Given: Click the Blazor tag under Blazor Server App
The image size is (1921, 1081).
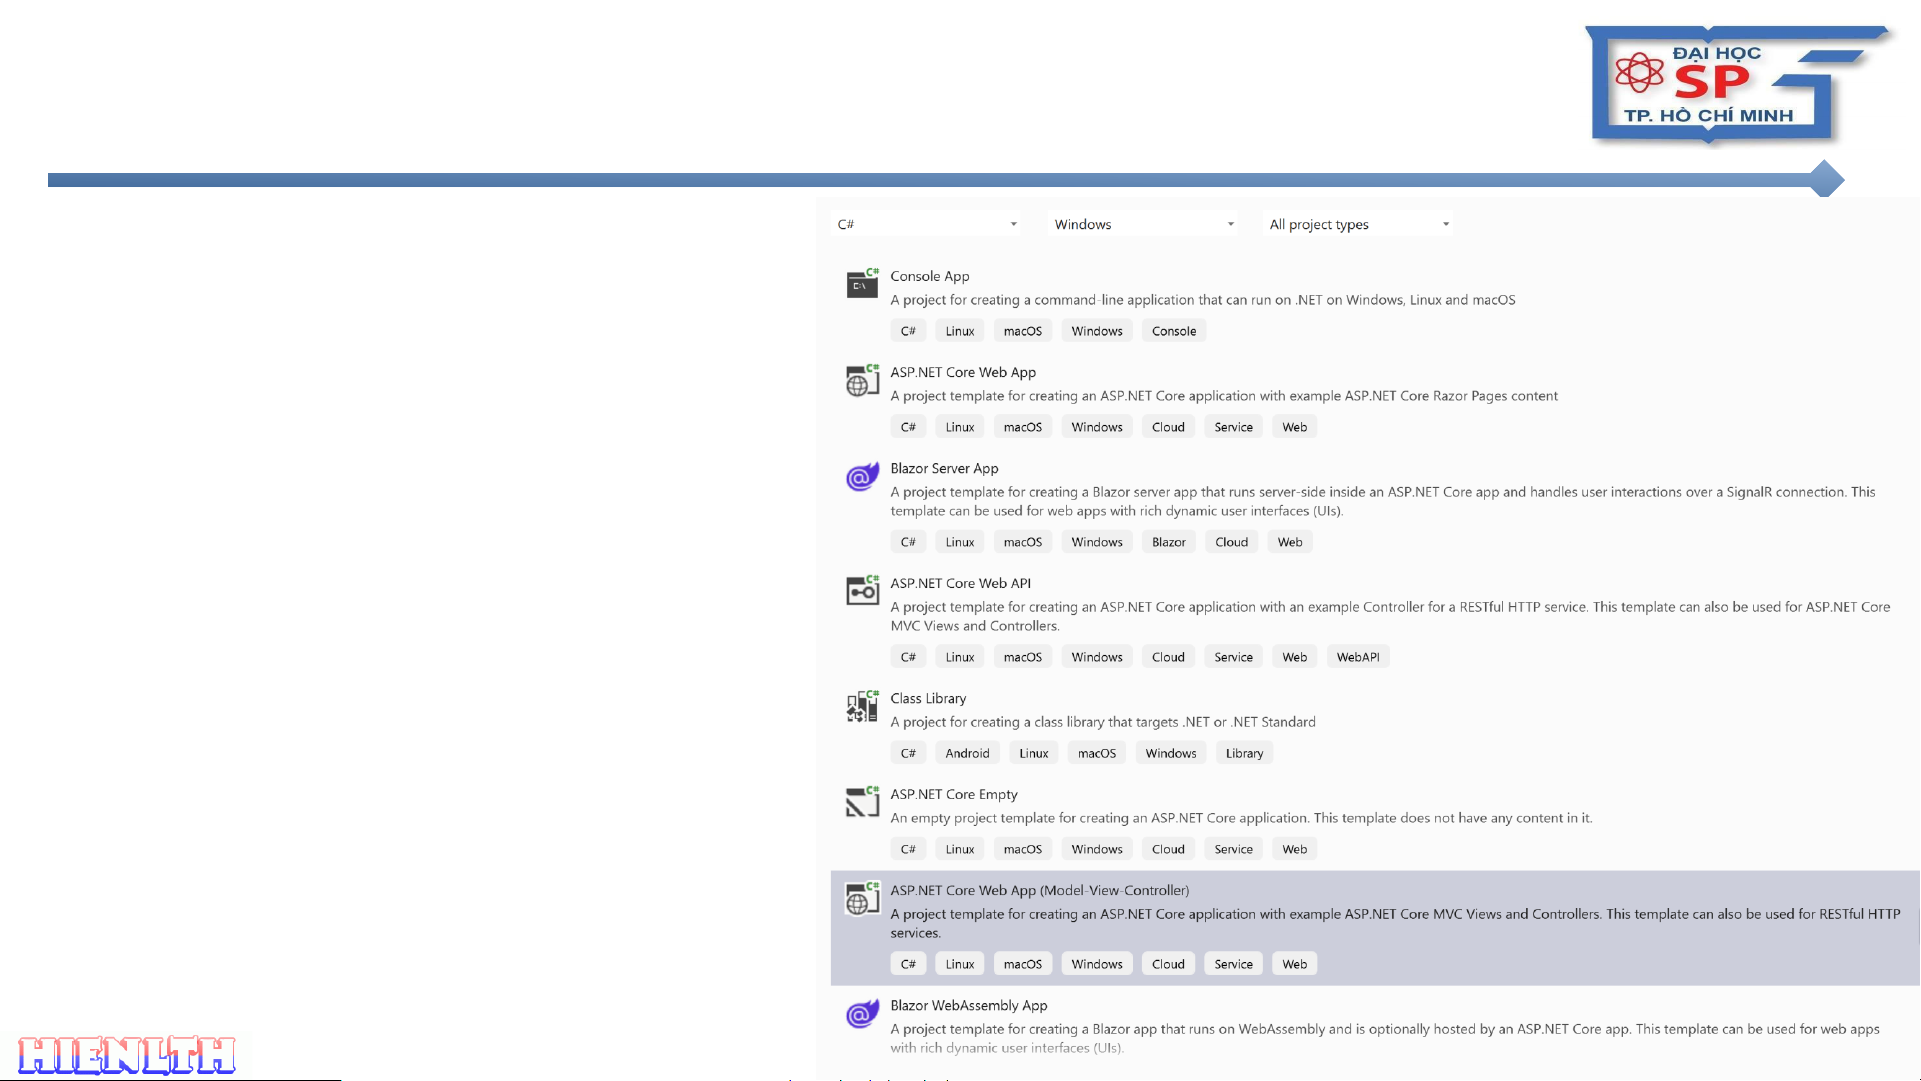Looking at the screenshot, I should click(x=1168, y=542).
